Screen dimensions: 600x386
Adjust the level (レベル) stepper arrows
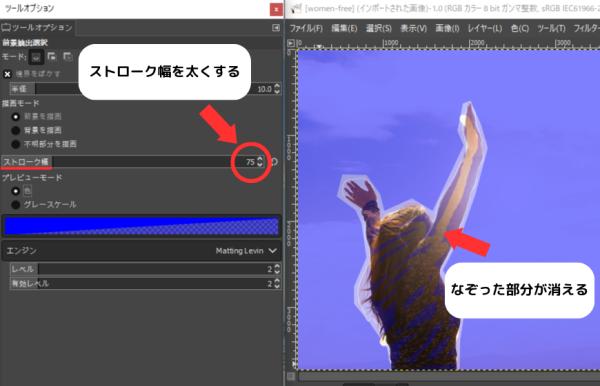coord(277,269)
